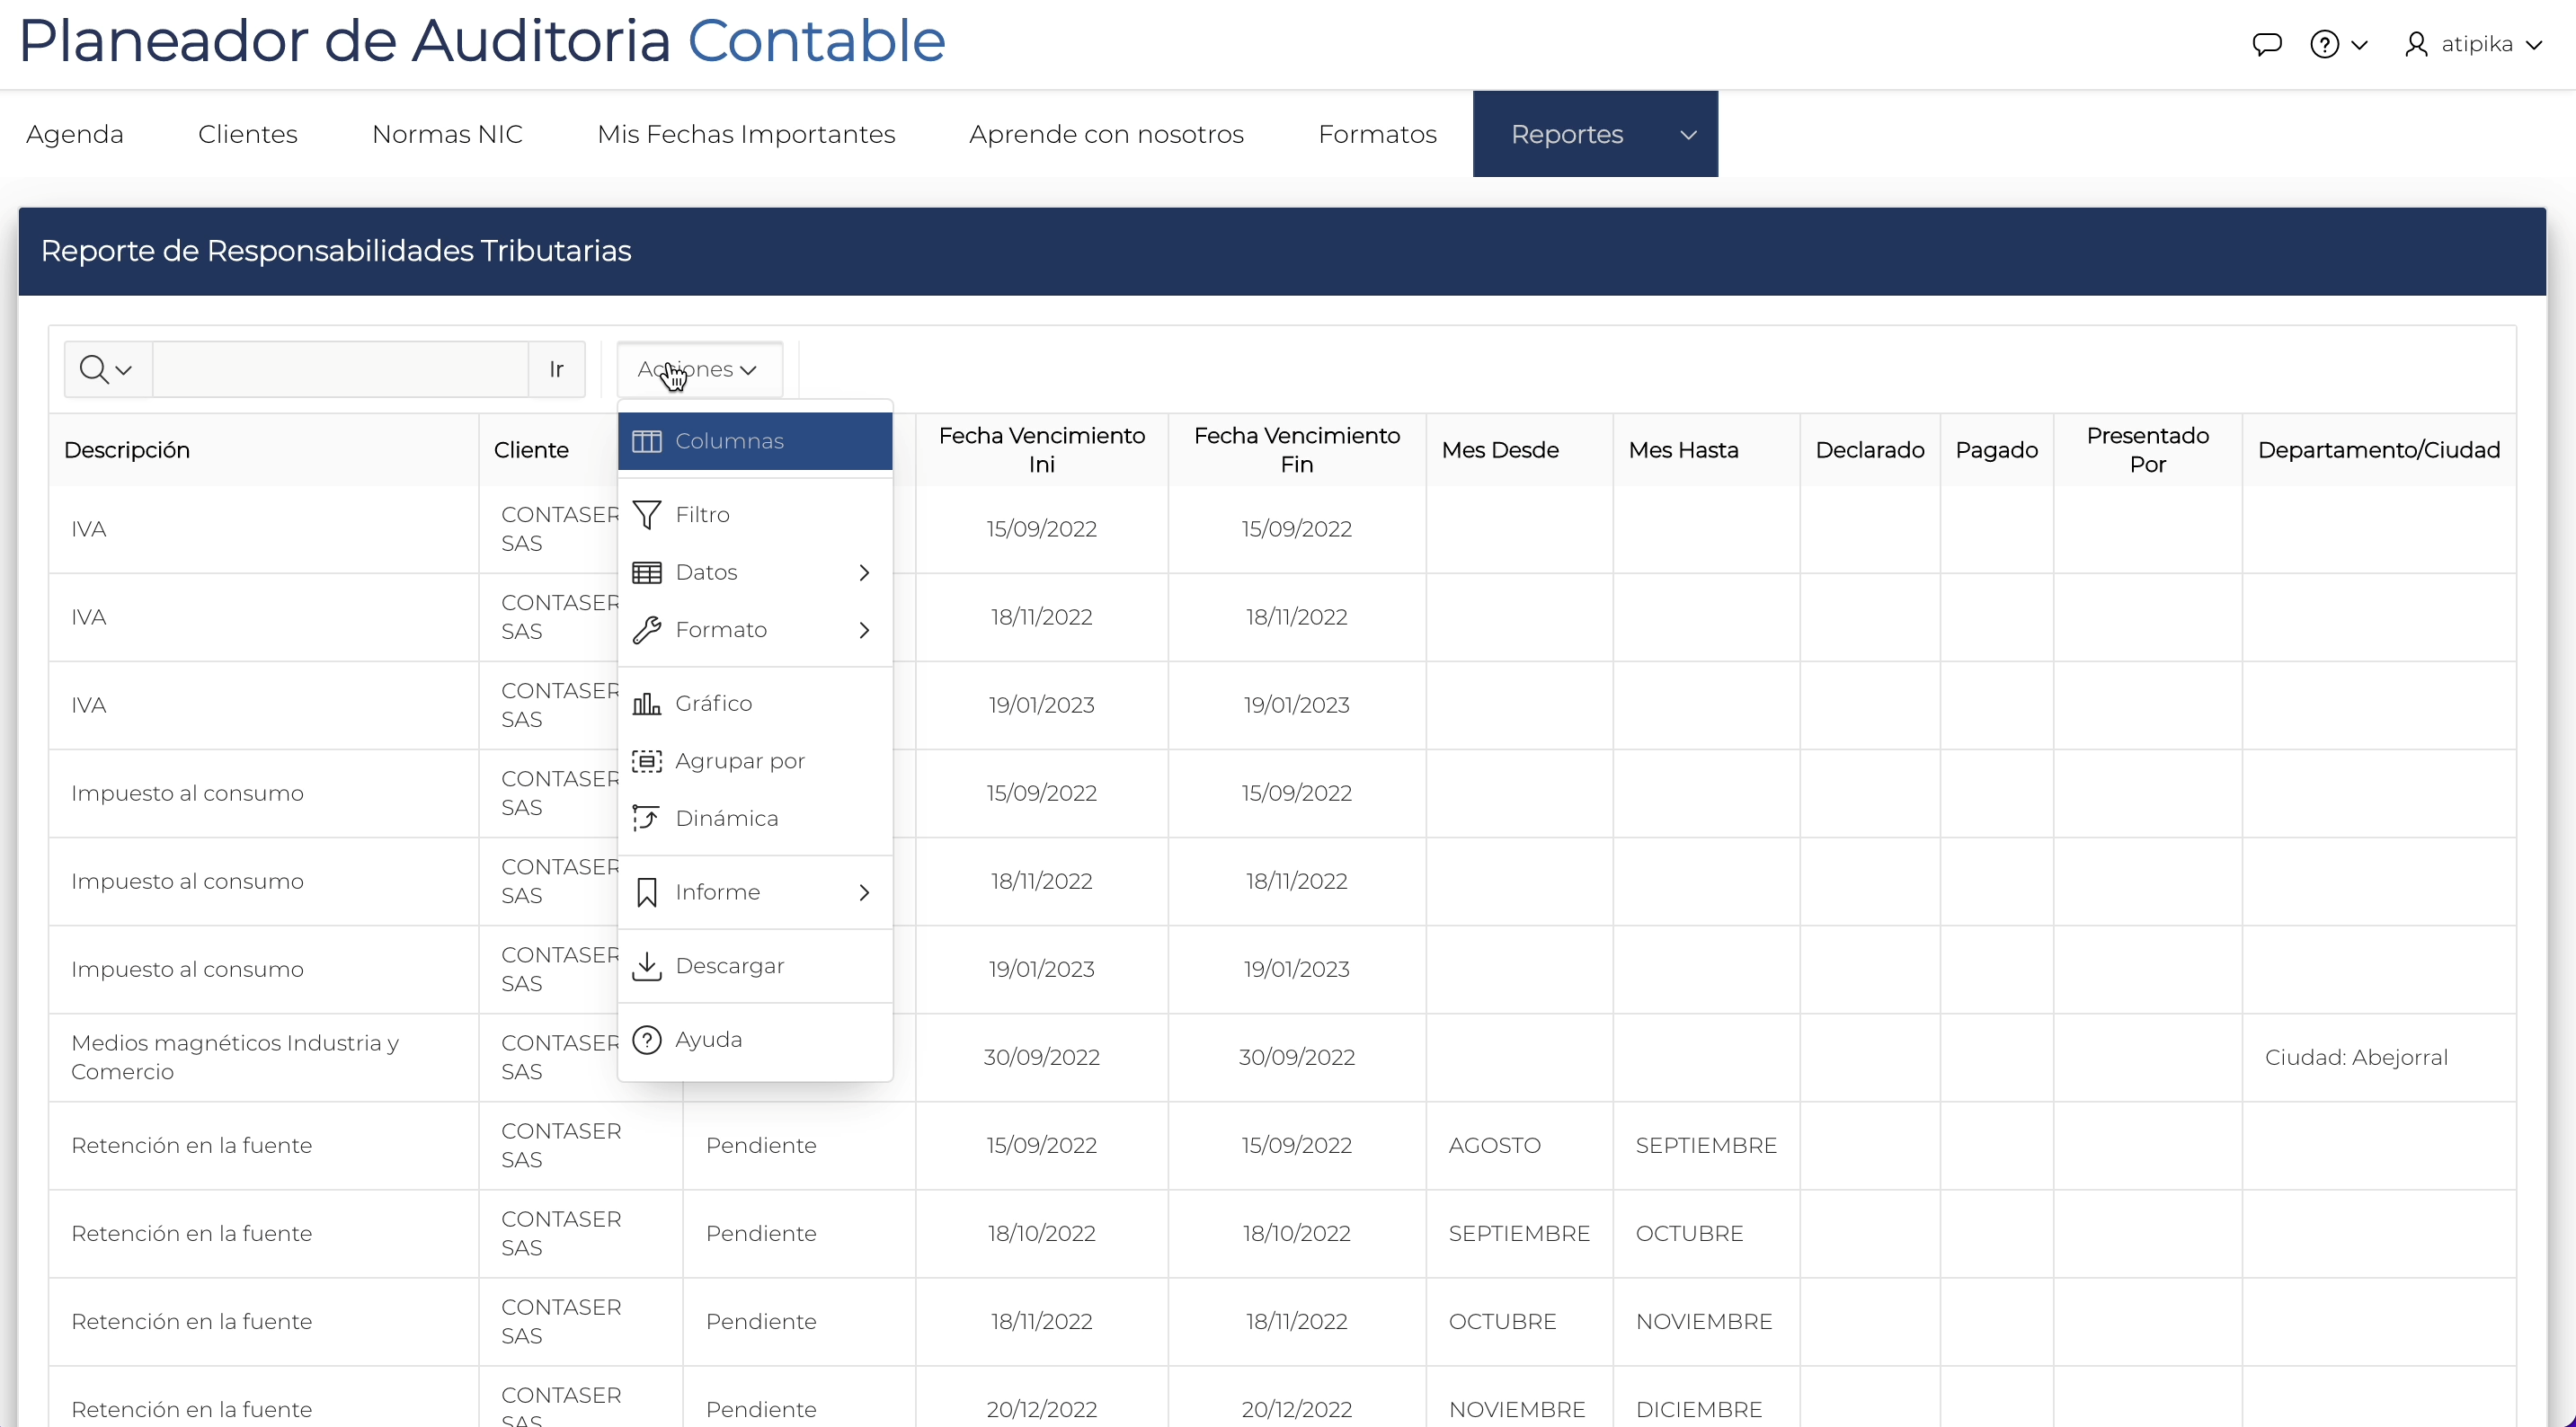Select Agrupar por menu entry
Image resolution: width=2576 pixels, height=1427 pixels.
(x=755, y=761)
